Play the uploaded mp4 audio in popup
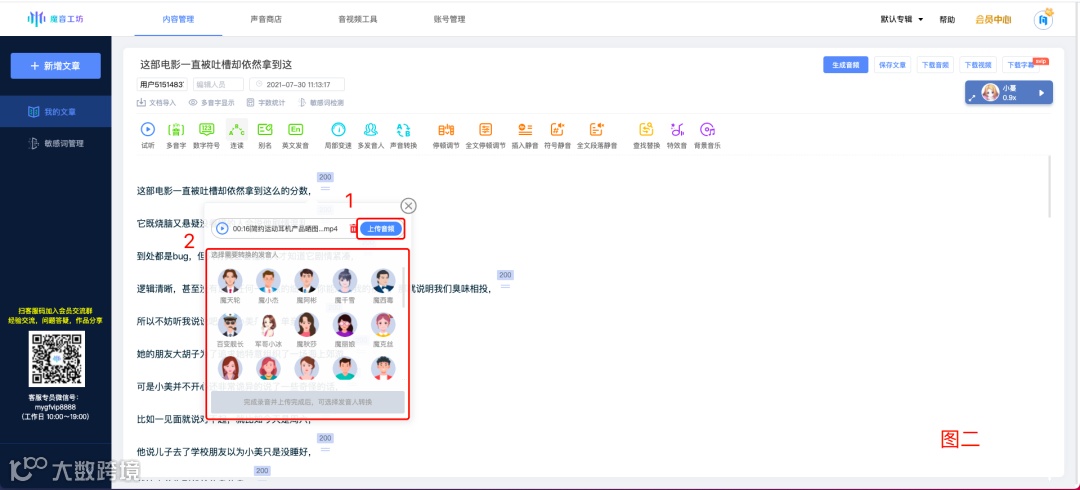The image size is (1080, 490). [x=222, y=228]
